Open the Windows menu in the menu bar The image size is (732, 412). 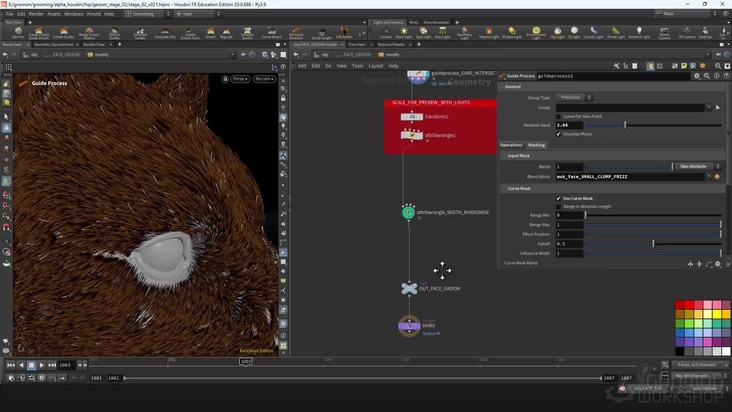(x=73, y=14)
